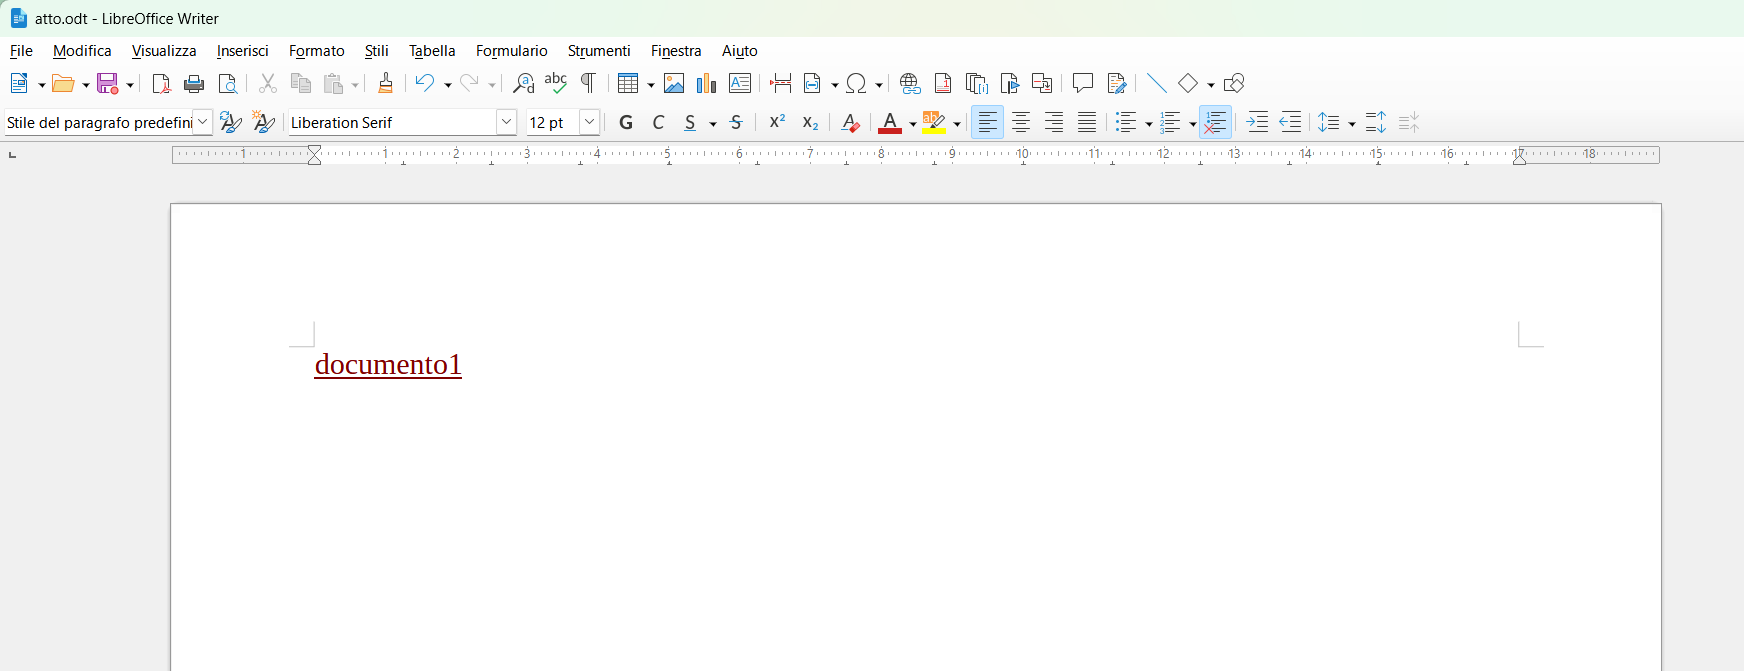
Task: Toggle Italic (C) formatting
Action: coord(658,123)
